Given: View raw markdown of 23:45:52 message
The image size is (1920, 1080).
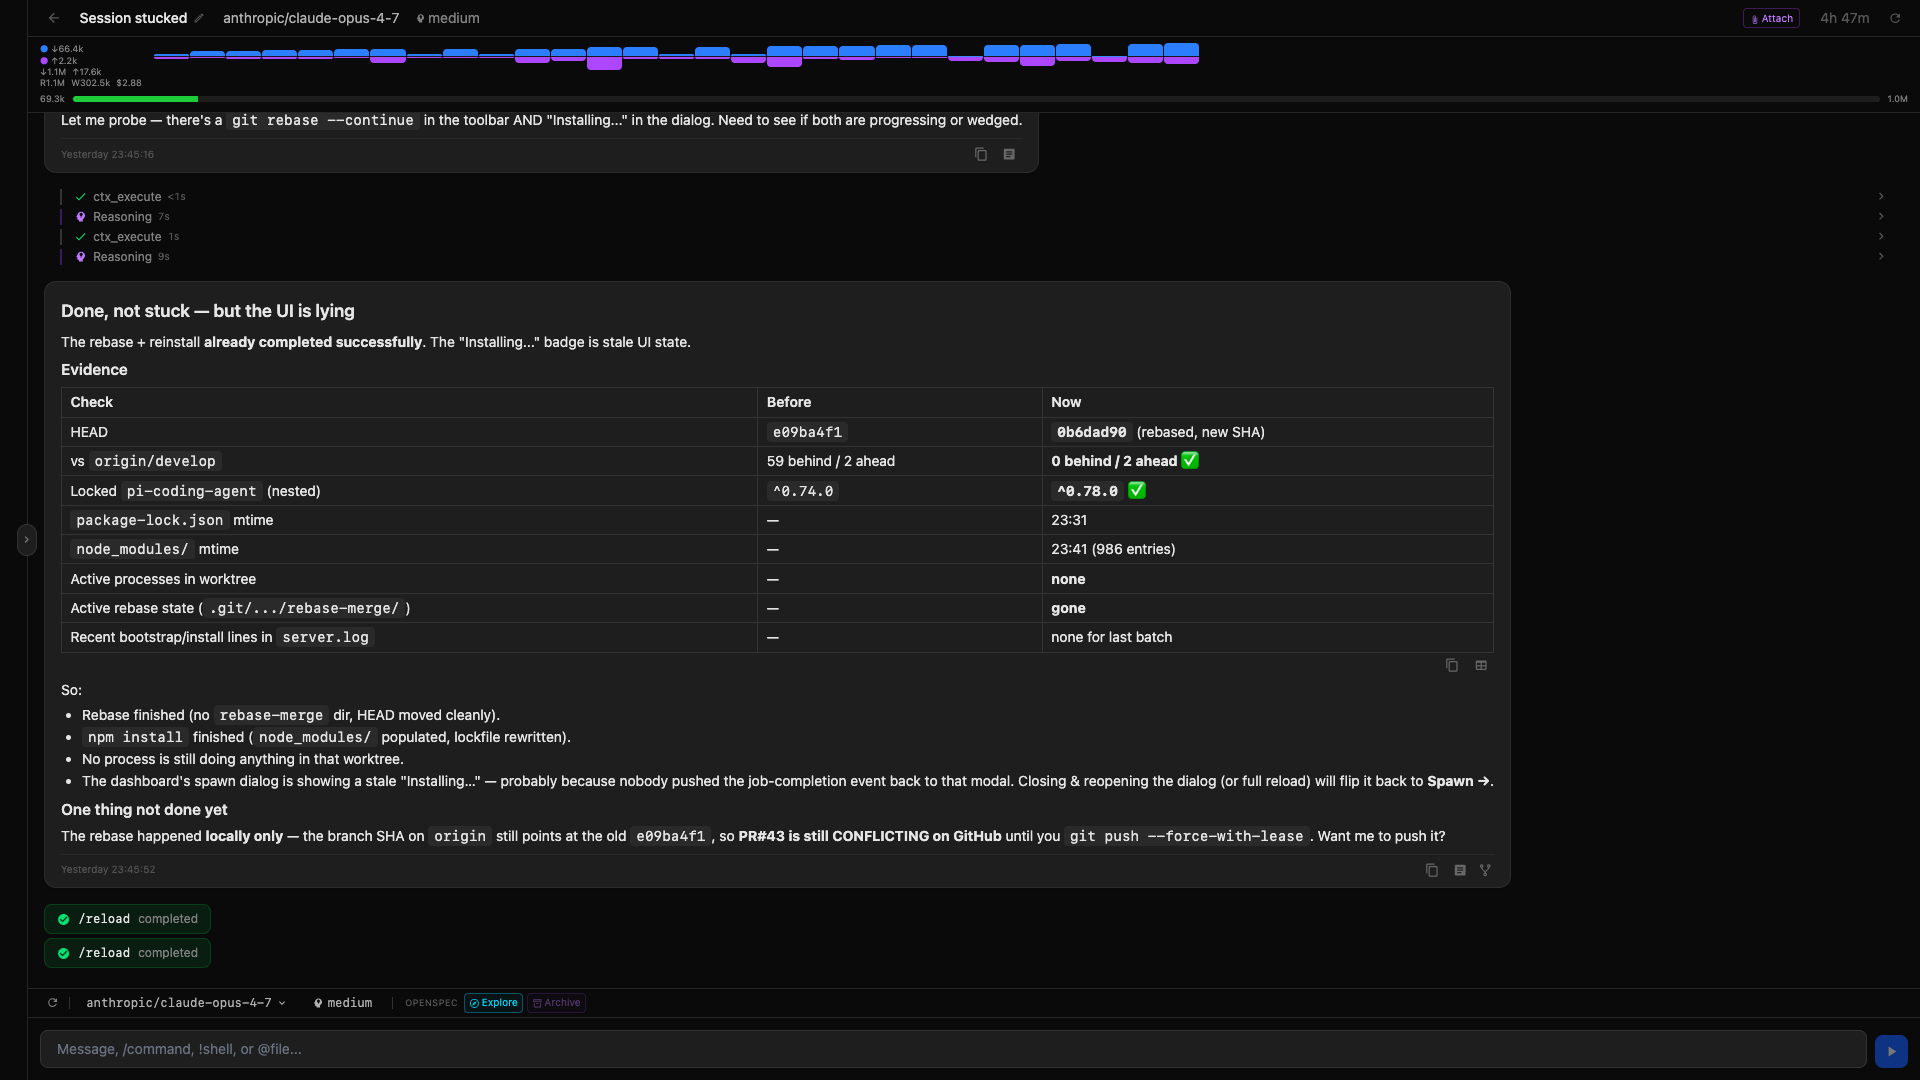Looking at the screenshot, I should click(1460, 870).
